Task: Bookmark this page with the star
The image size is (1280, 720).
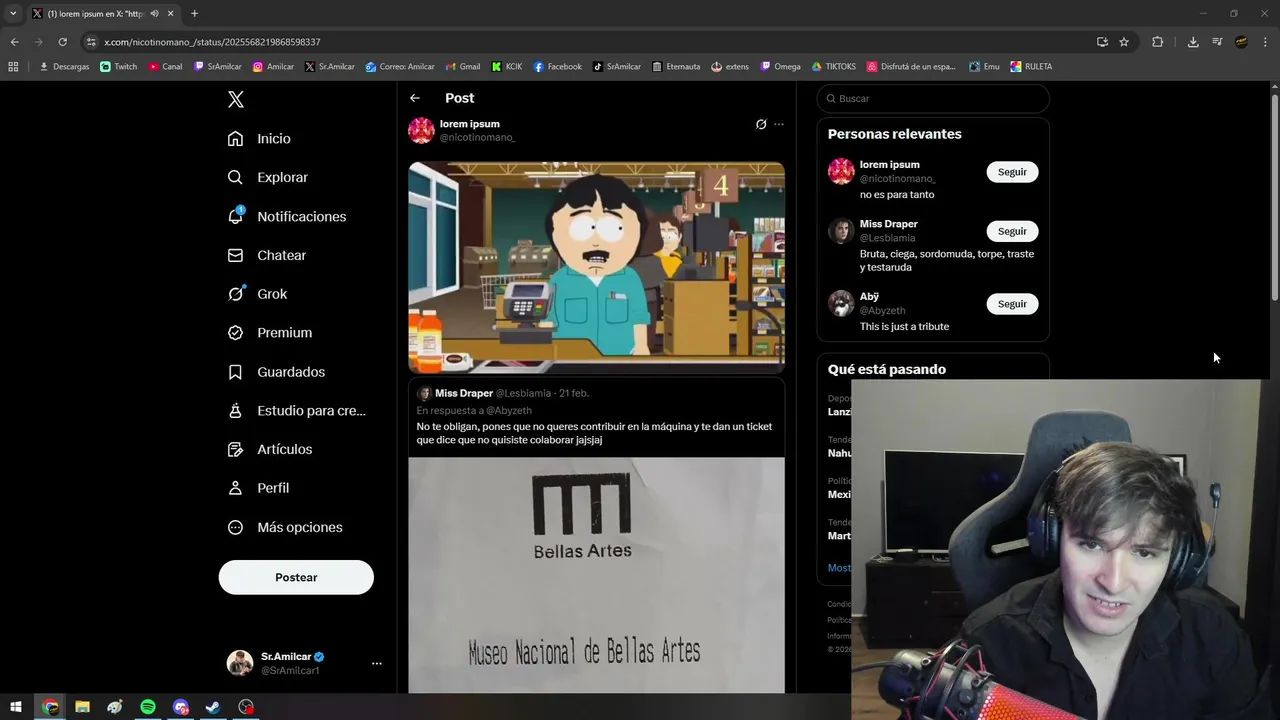Action: (x=1124, y=42)
